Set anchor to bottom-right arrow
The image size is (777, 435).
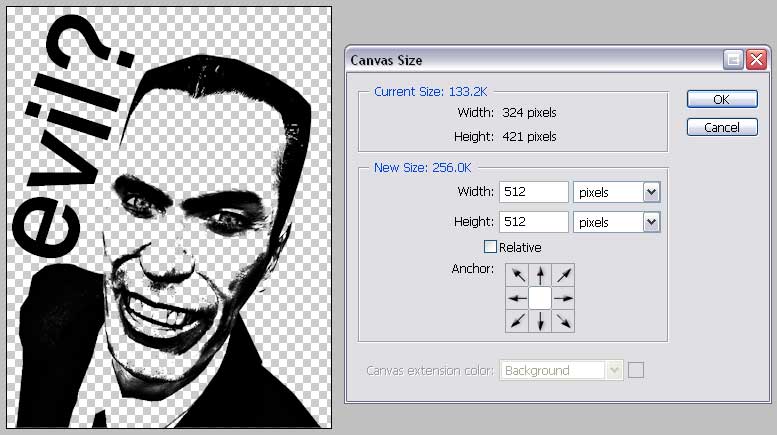[x=563, y=321]
